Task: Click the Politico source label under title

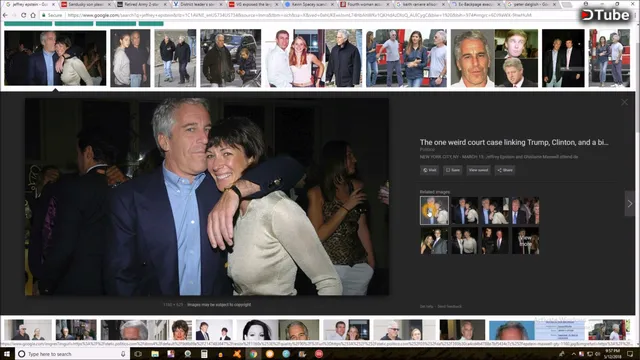Action: (427, 150)
